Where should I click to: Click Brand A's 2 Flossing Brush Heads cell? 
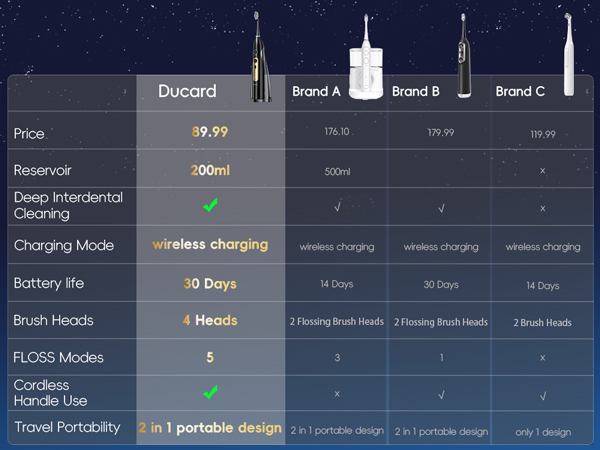point(337,321)
